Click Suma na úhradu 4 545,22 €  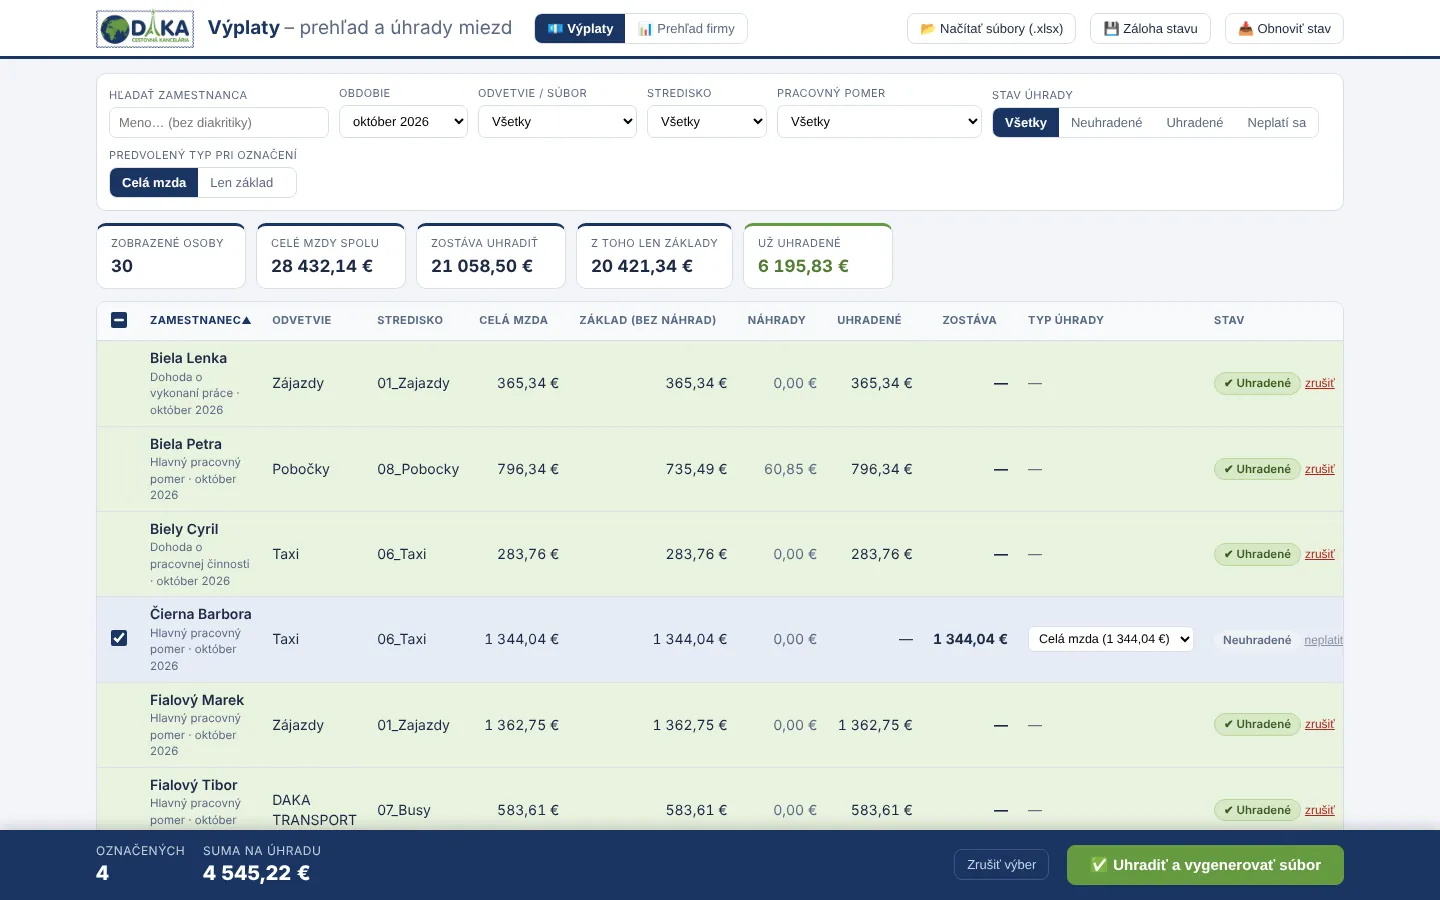pos(262,863)
